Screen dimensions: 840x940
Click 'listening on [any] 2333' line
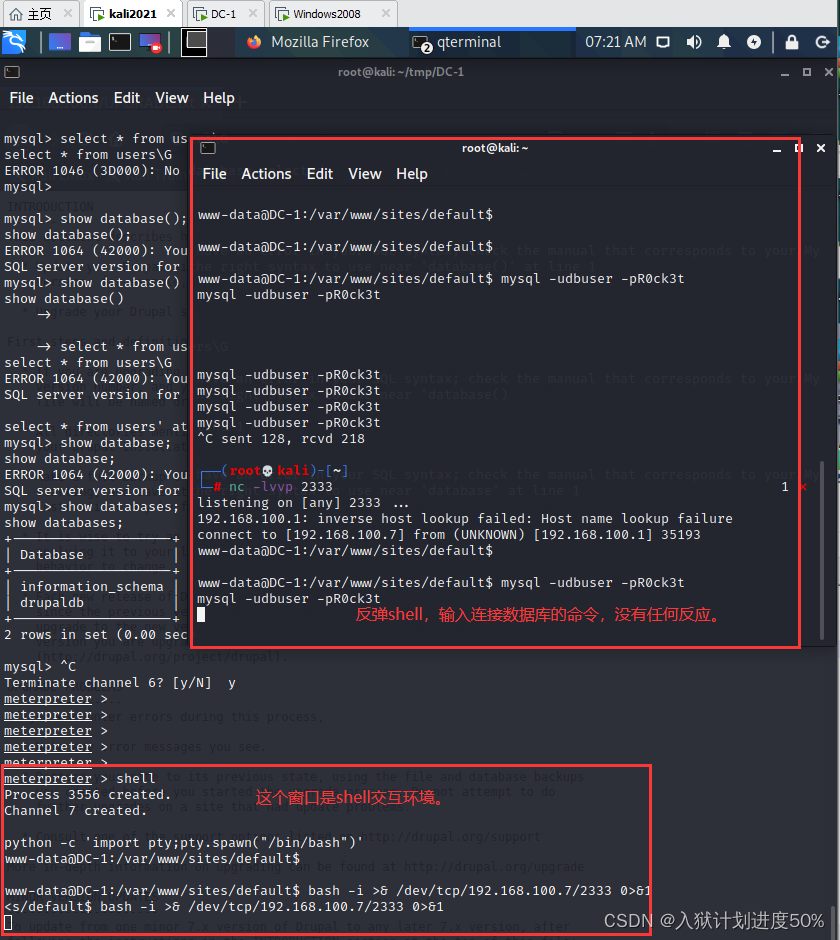pos(303,502)
